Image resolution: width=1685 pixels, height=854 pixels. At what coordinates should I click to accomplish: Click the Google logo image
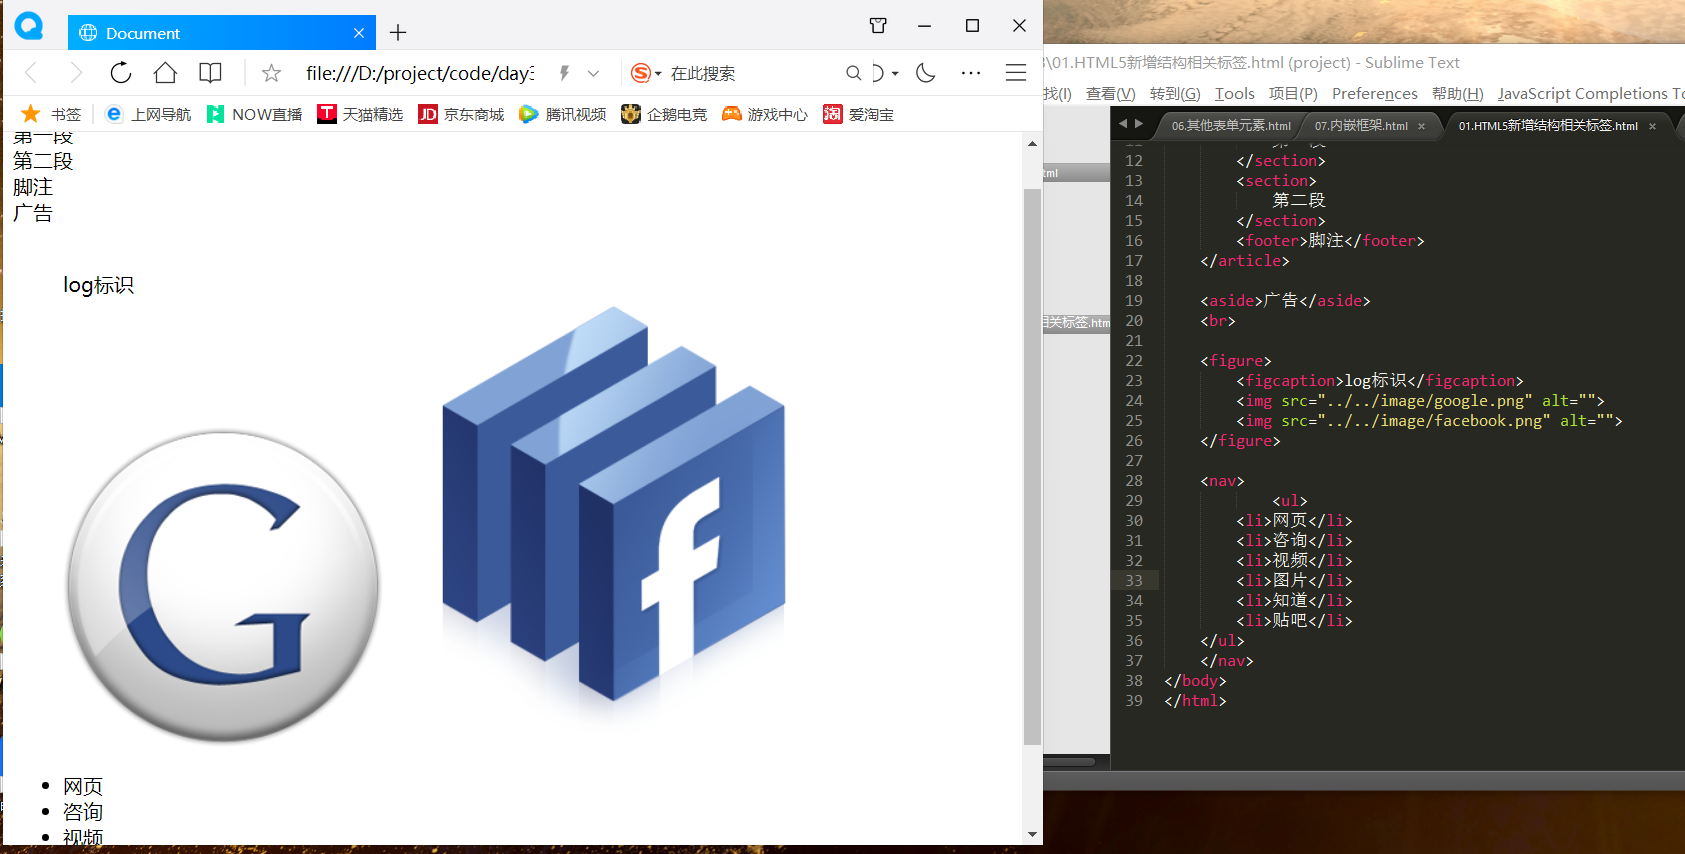(x=223, y=587)
